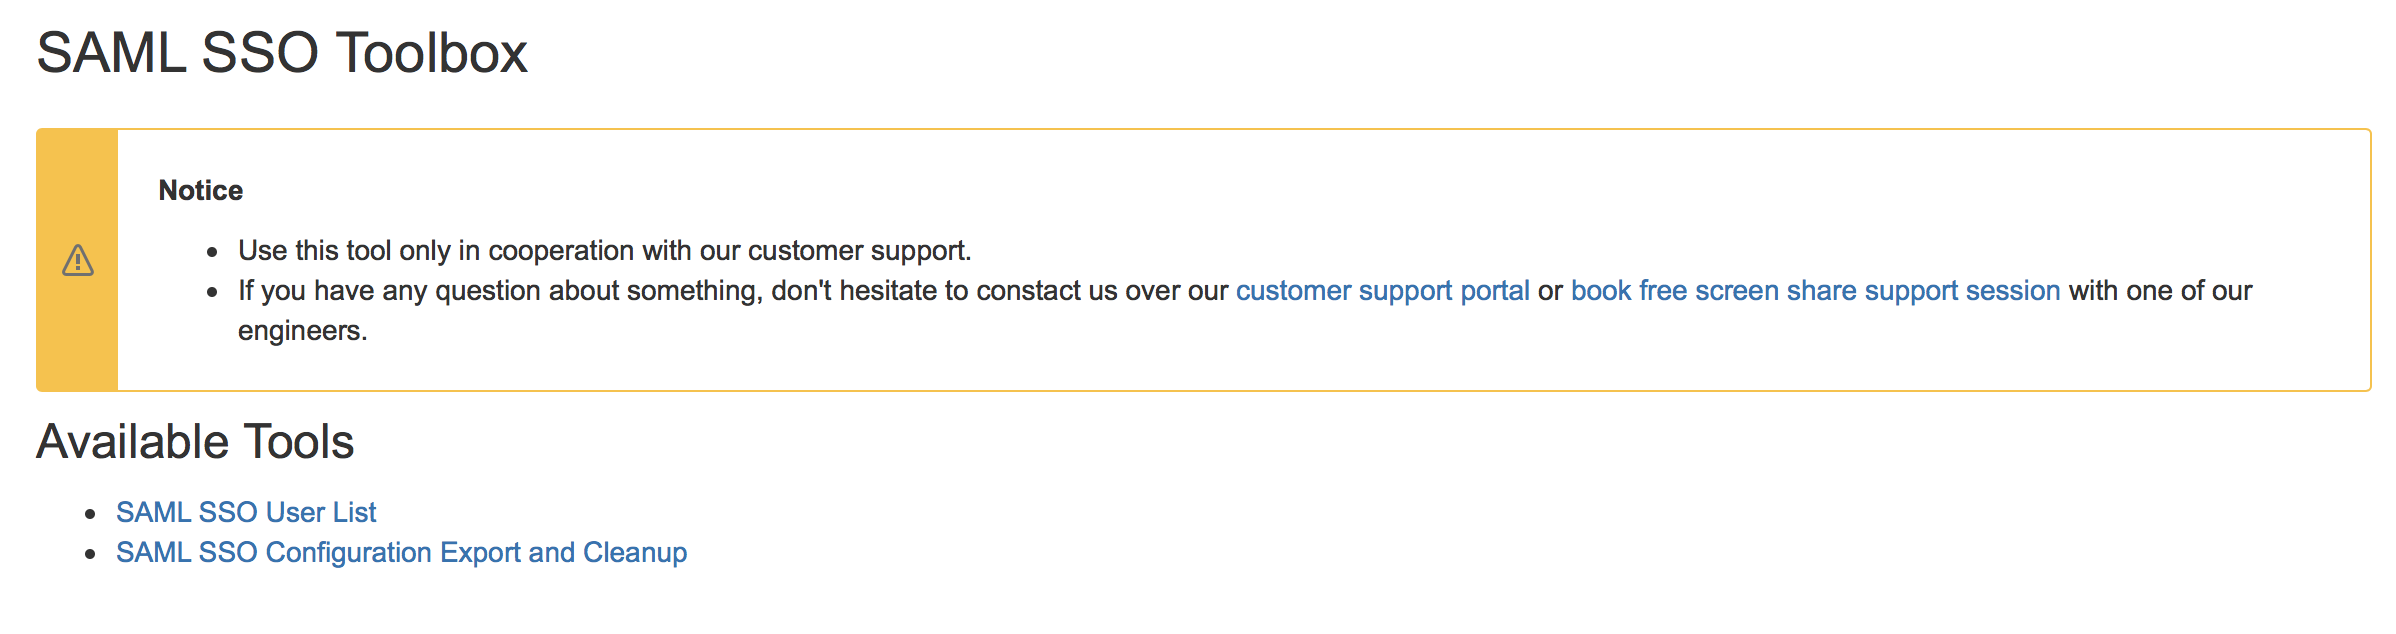Click the "with one of our" text
2396x634 pixels.
tap(2160, 291)
